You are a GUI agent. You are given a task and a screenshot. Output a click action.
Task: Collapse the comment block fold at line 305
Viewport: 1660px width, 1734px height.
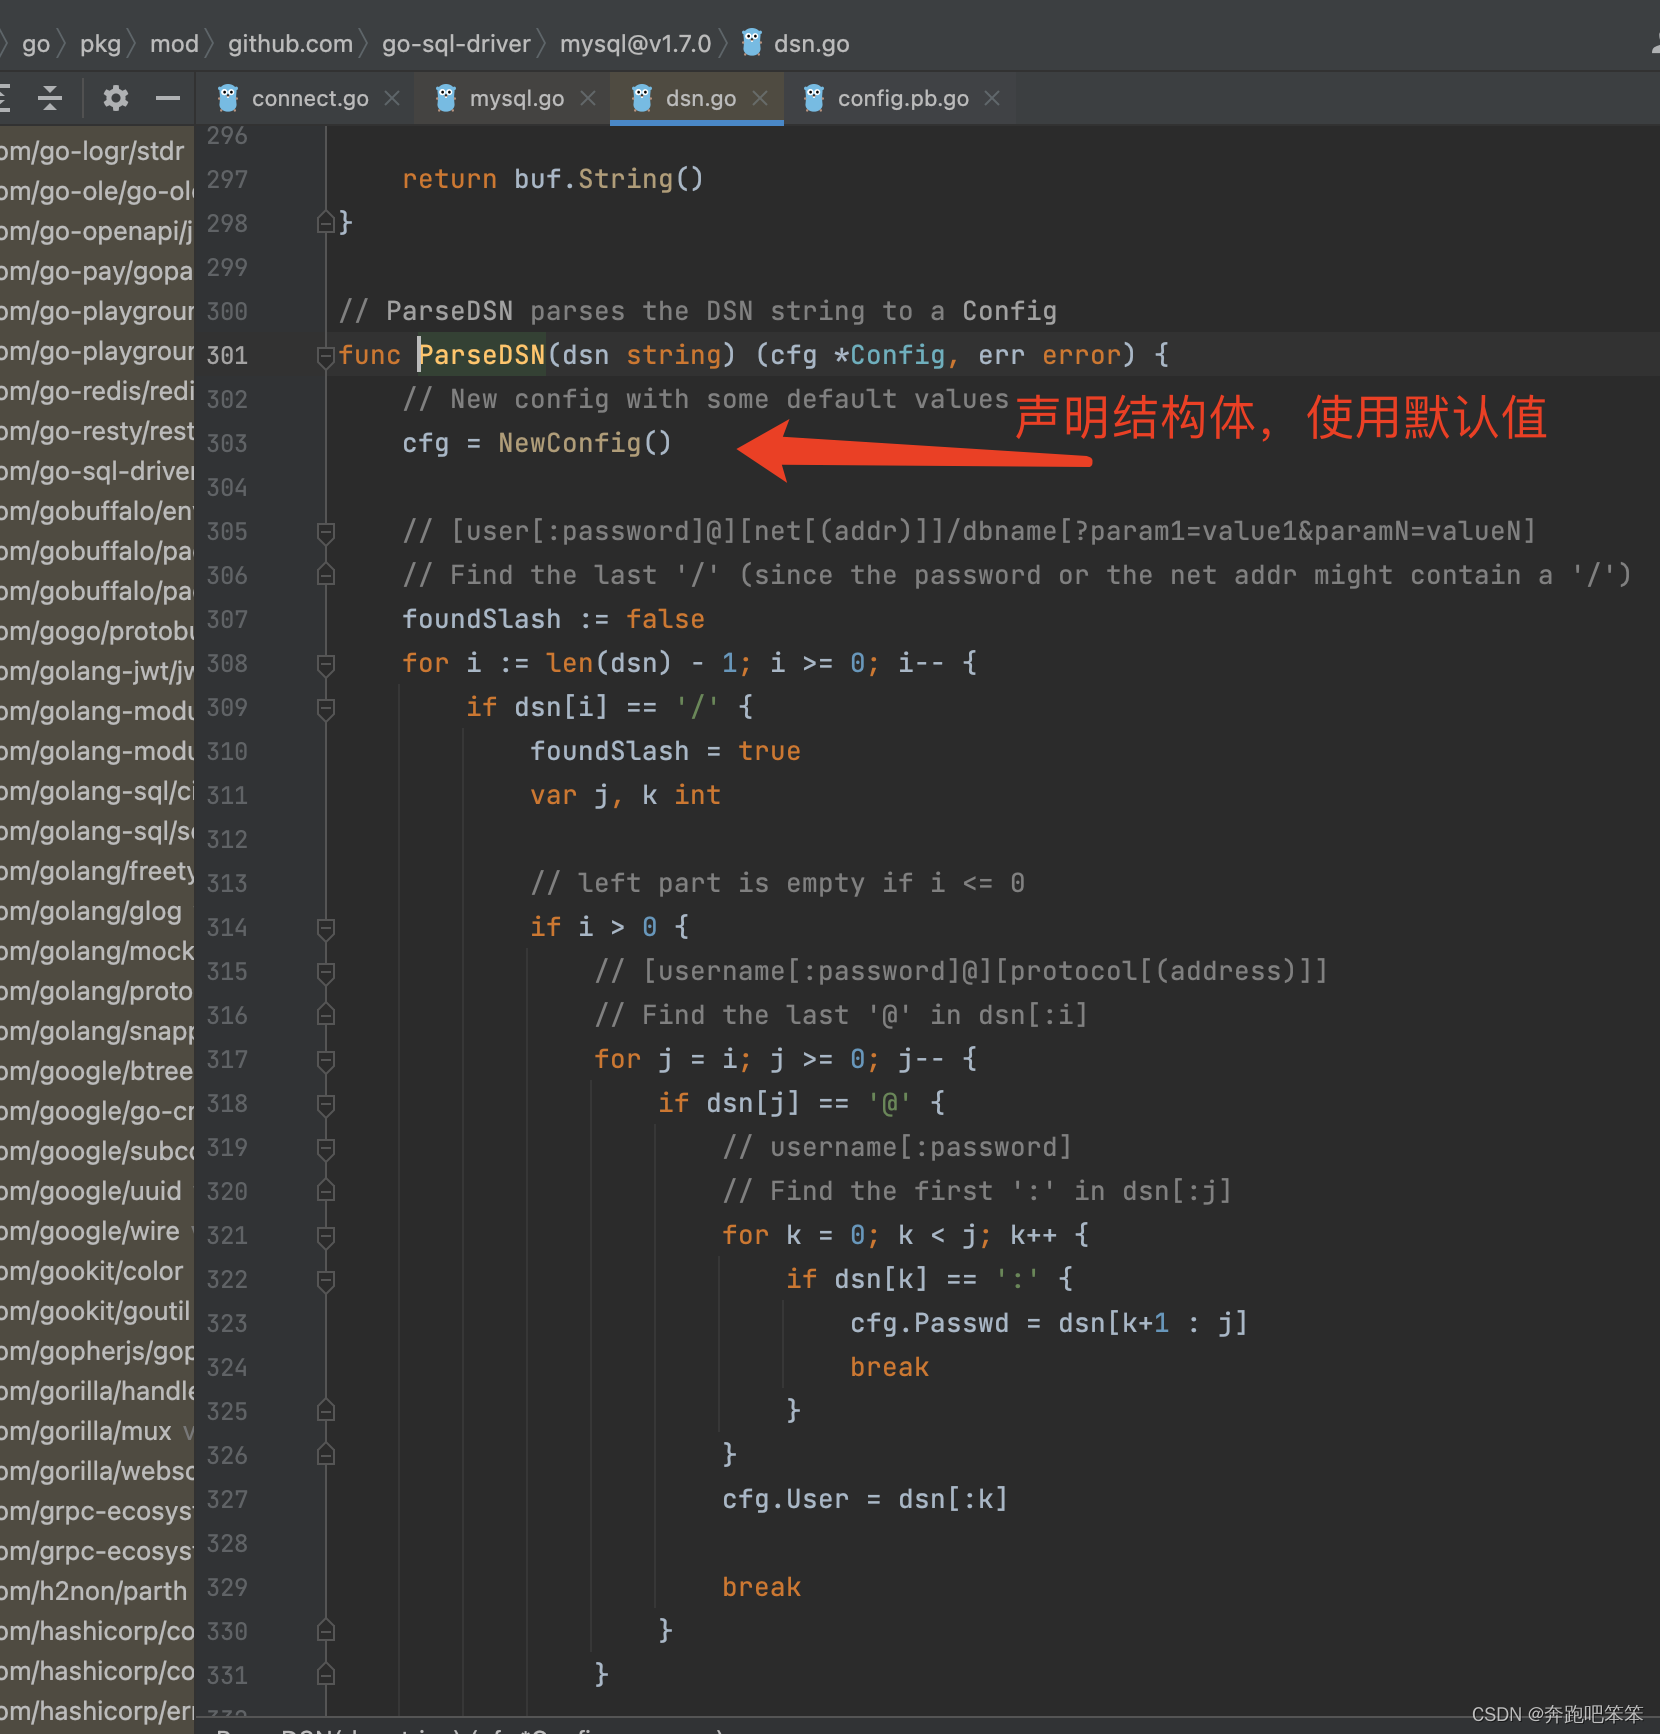coord(326,531)
